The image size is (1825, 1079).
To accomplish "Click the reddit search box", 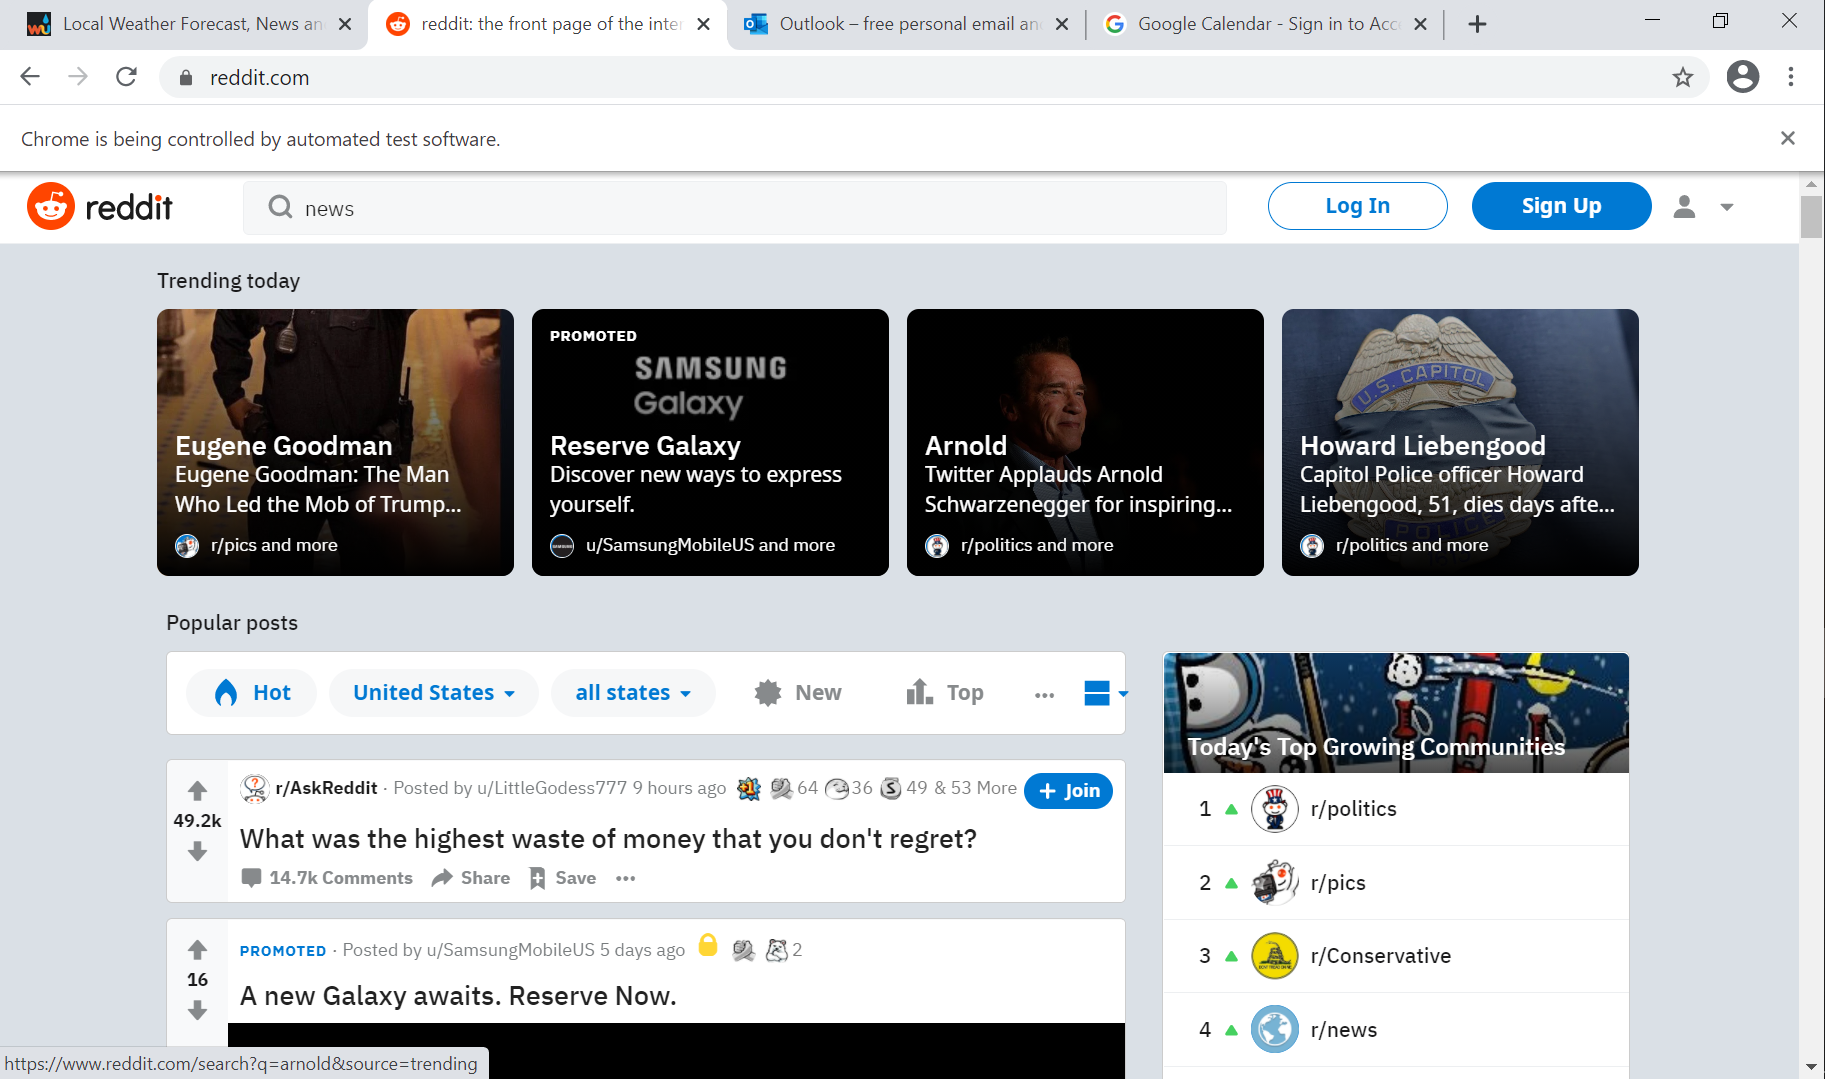I will [735, 208].
